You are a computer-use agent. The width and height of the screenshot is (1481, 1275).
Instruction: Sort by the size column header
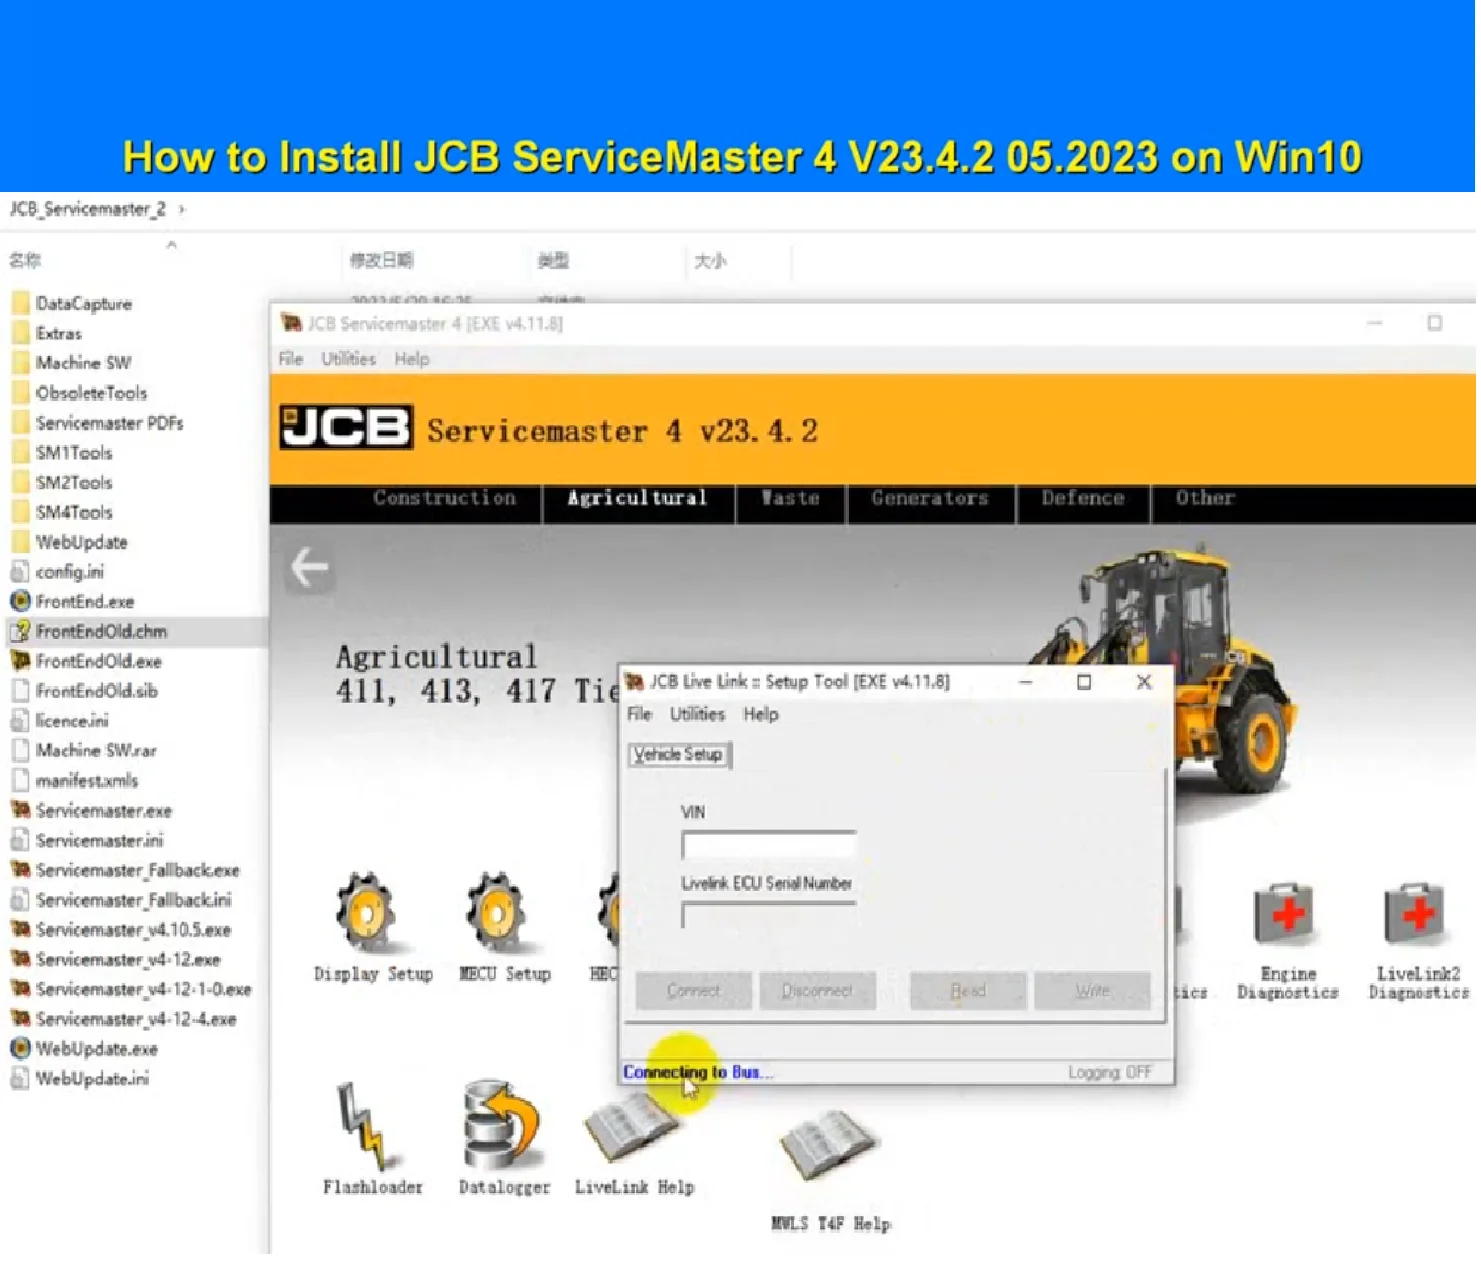pyautogui.click(x=711, y=262)
